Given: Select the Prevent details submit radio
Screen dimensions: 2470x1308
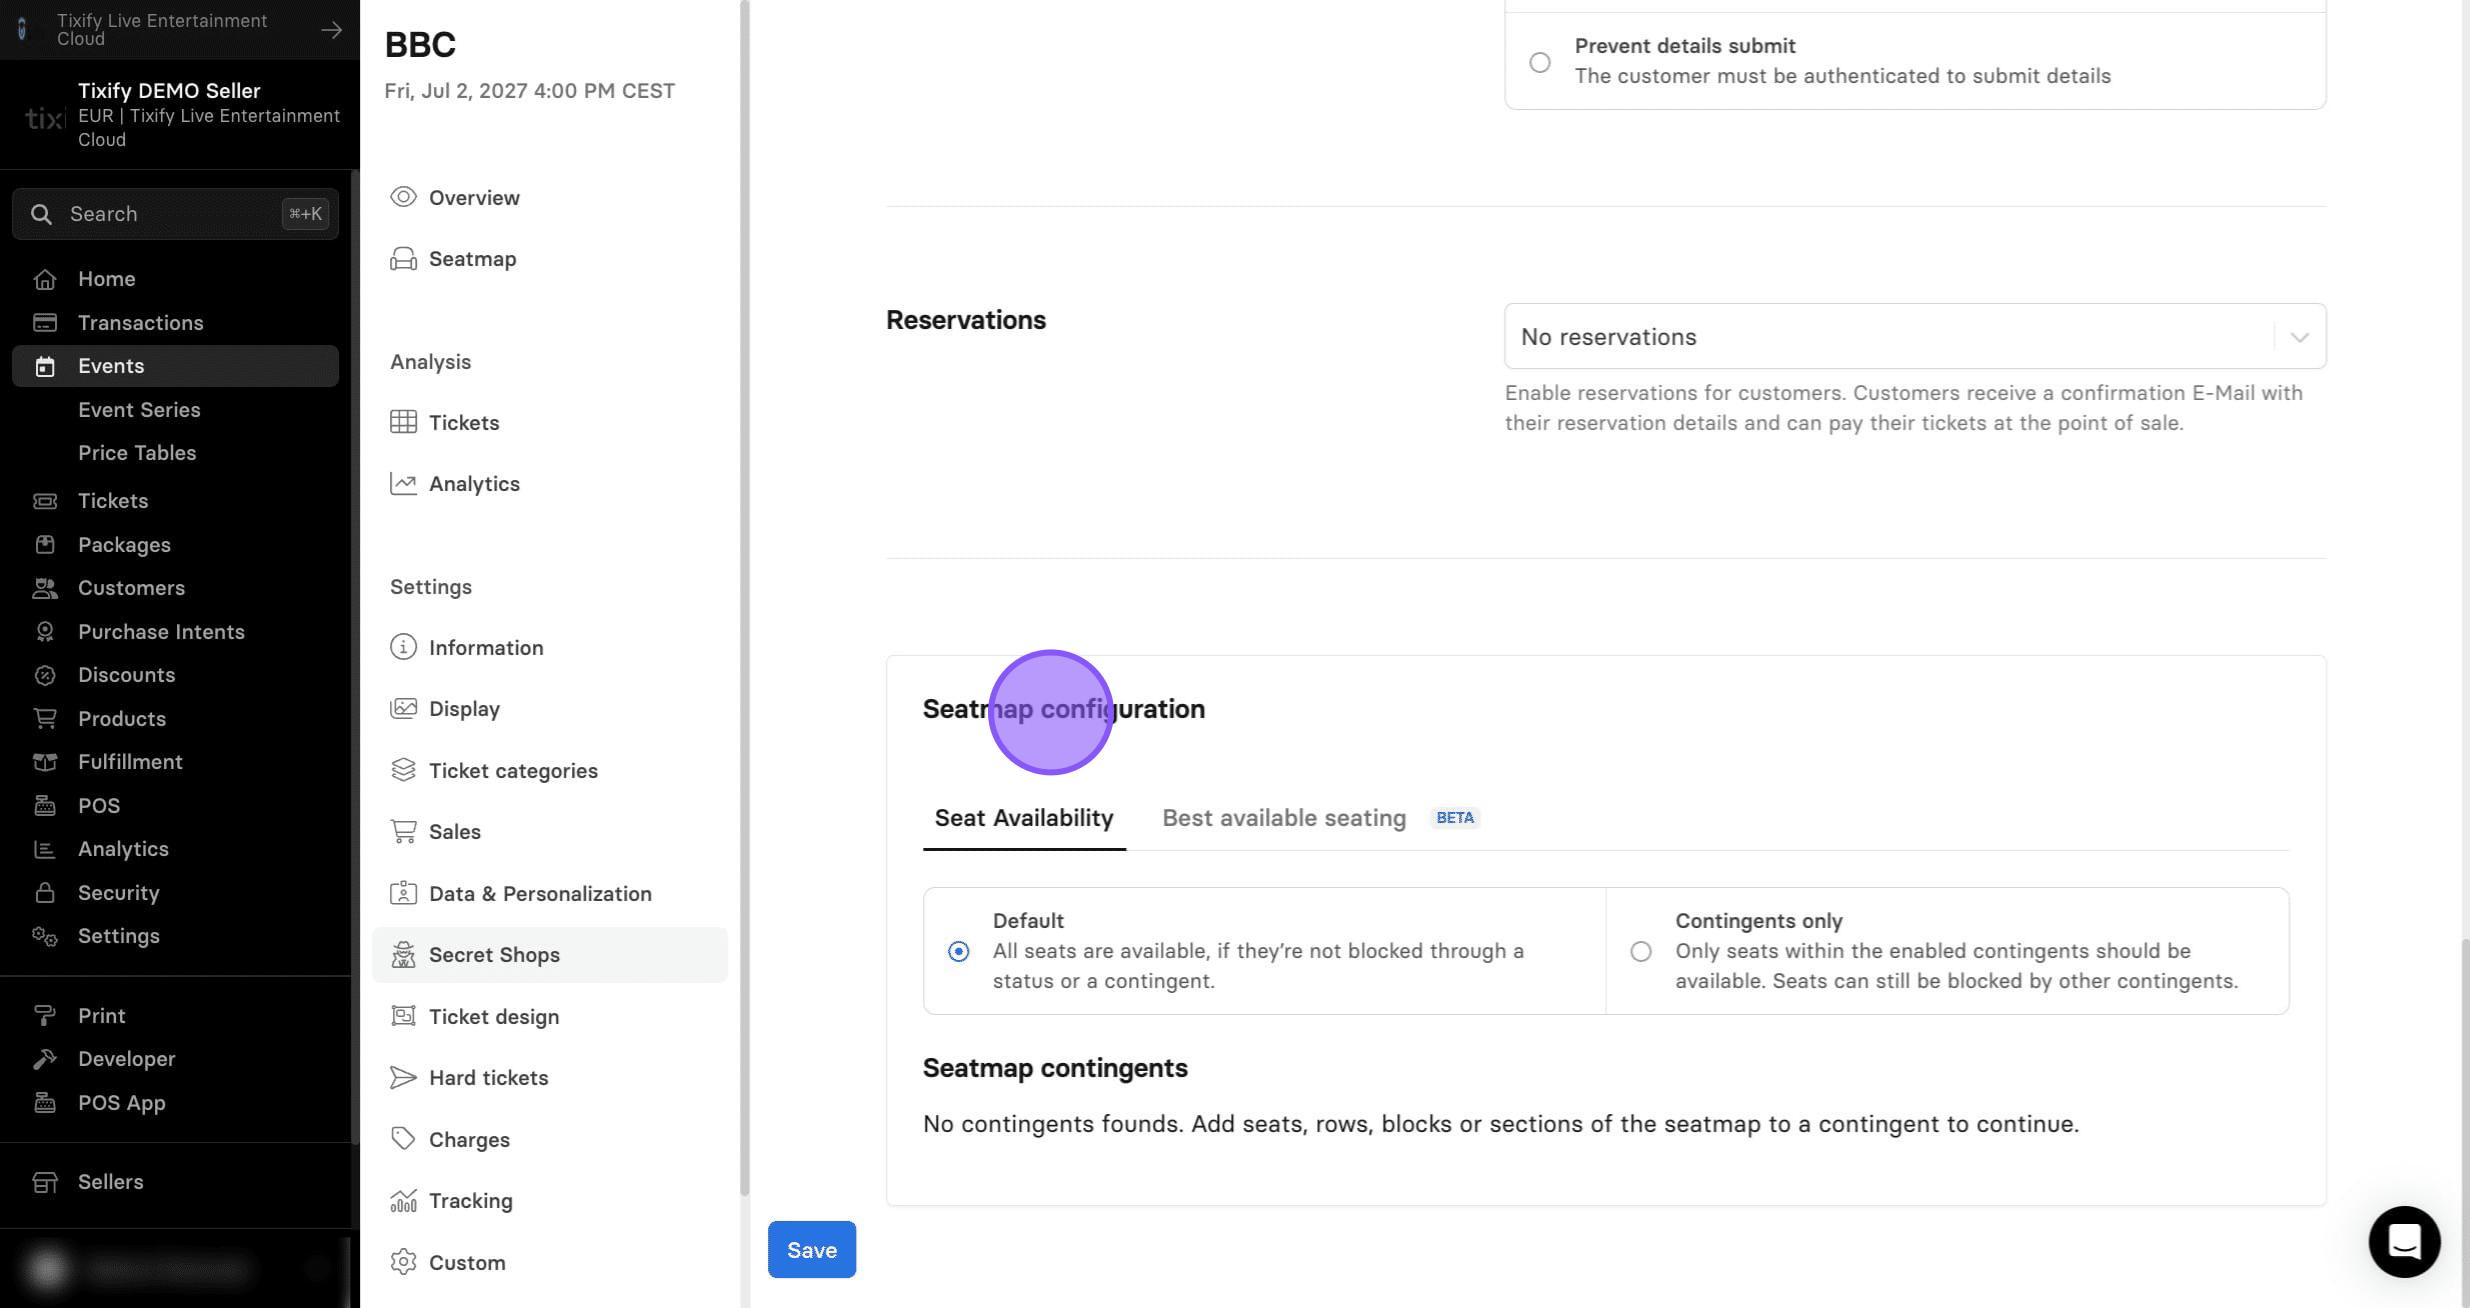Looking at the screenshot, I should pyautogui.click(x=1540, y=62).
